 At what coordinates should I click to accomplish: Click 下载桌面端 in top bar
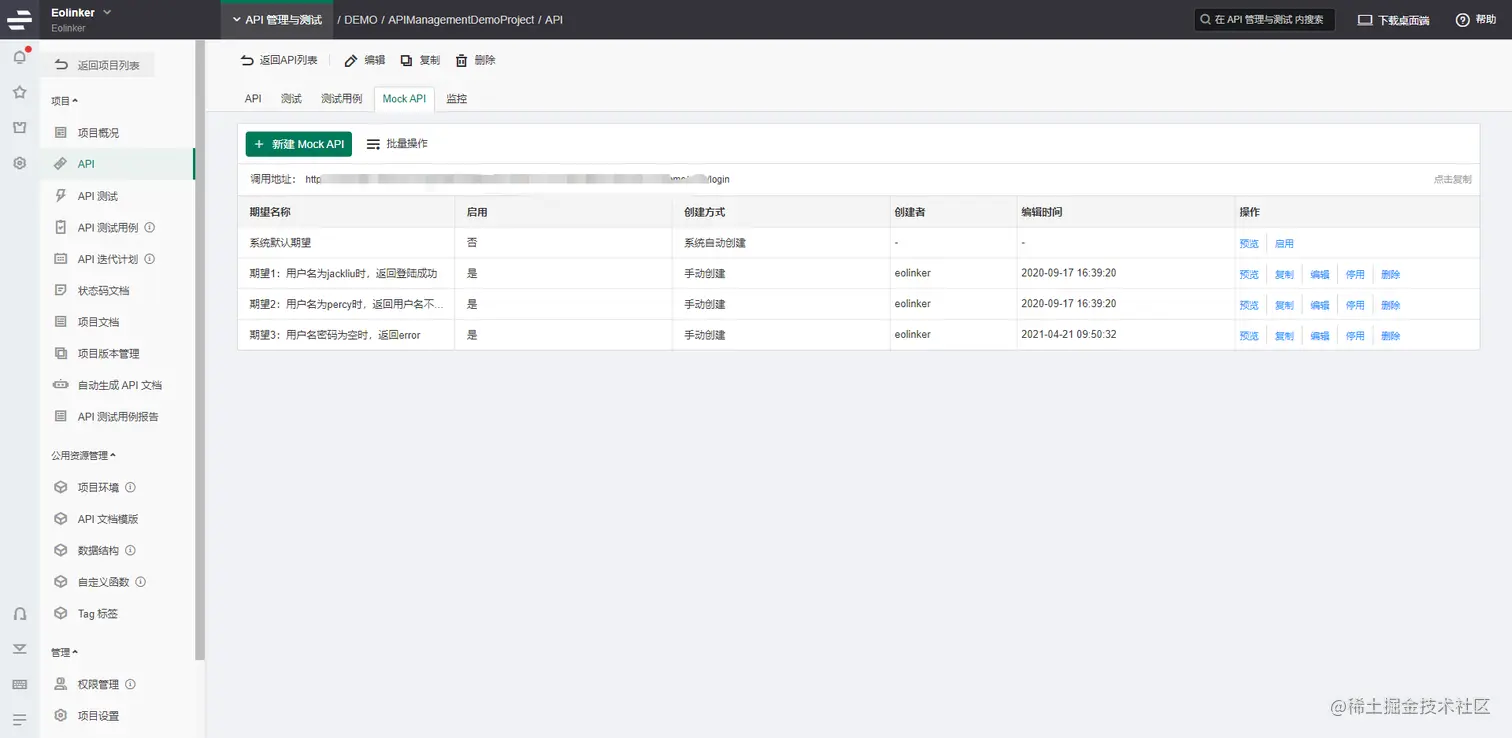coord(1393,20)
